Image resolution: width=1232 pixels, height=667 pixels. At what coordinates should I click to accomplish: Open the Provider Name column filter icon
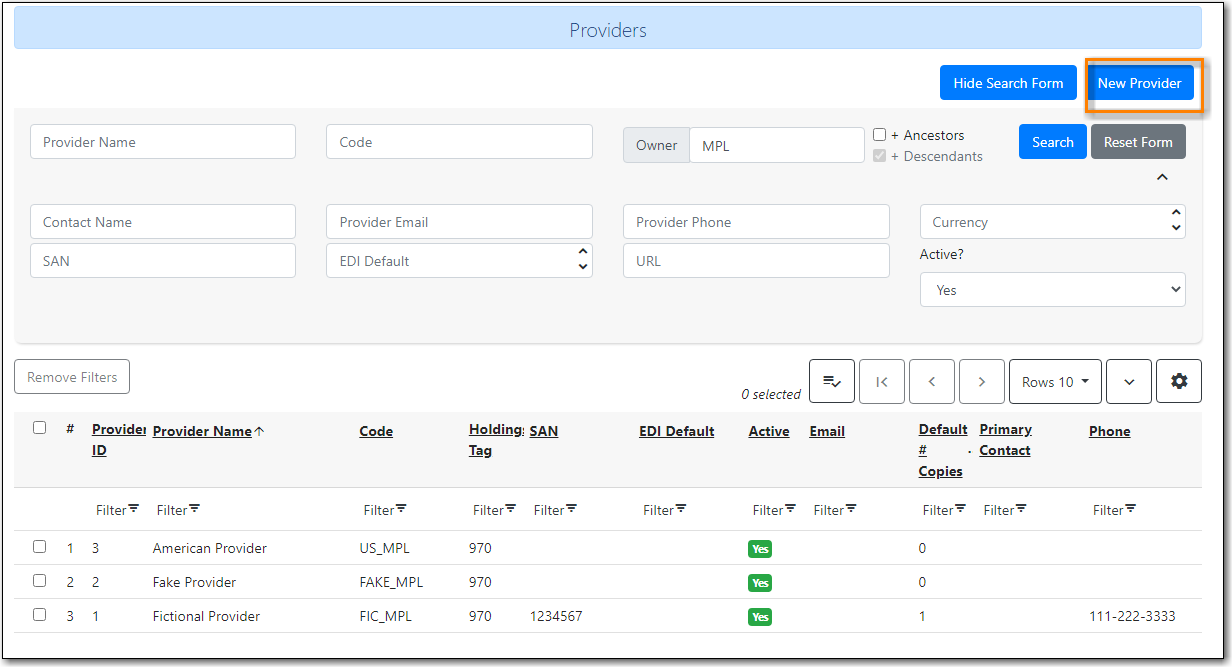click(x=194, y=509)
